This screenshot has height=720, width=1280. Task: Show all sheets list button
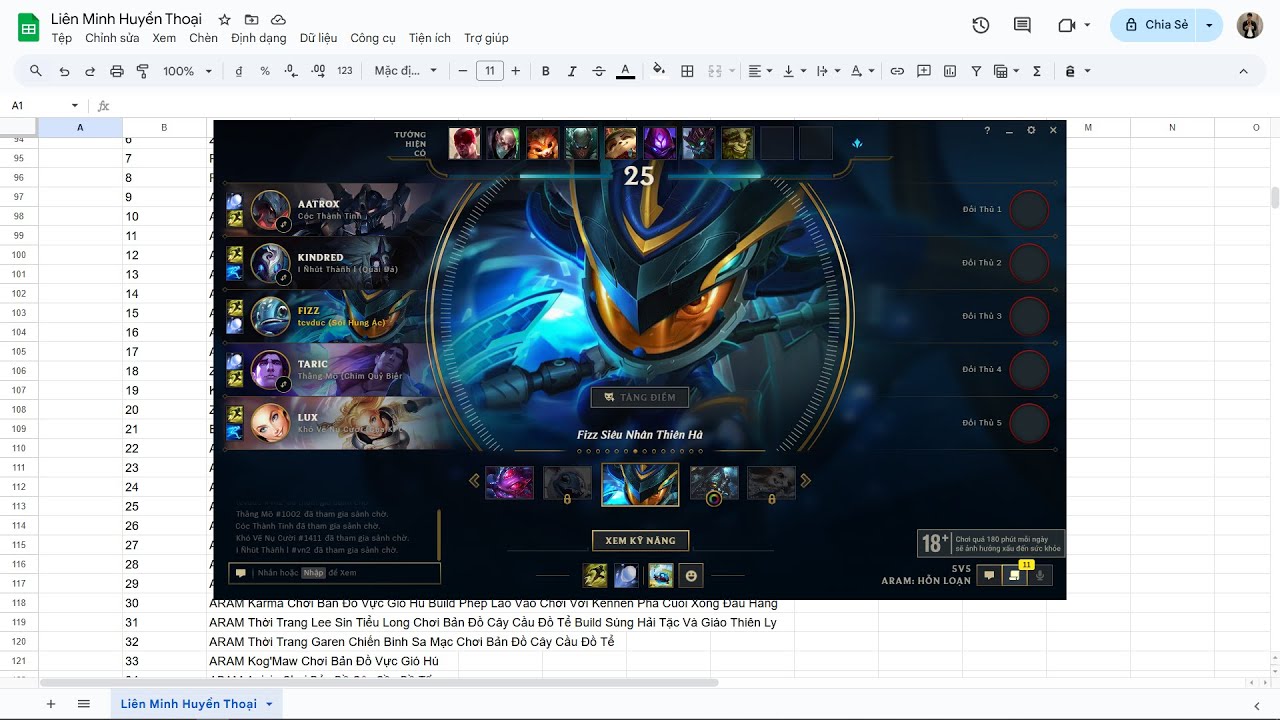[83, 704]
